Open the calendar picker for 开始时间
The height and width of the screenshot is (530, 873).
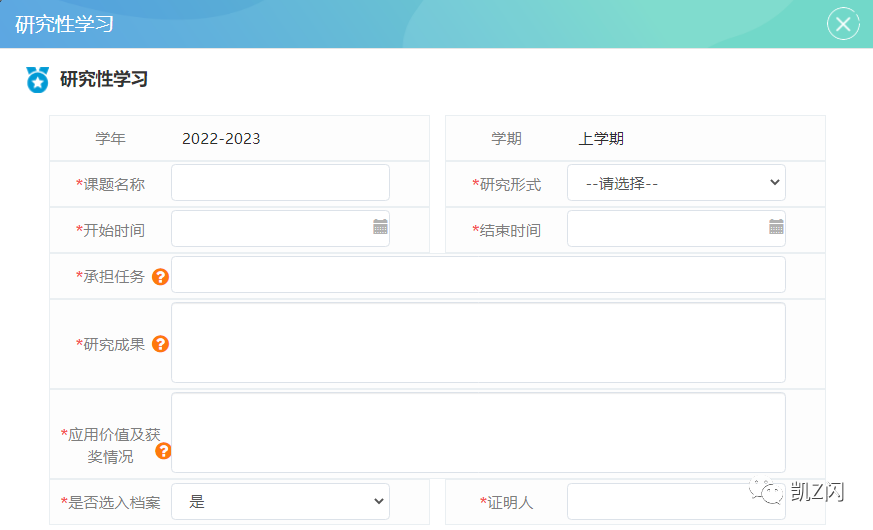click(x=380, y=228)
